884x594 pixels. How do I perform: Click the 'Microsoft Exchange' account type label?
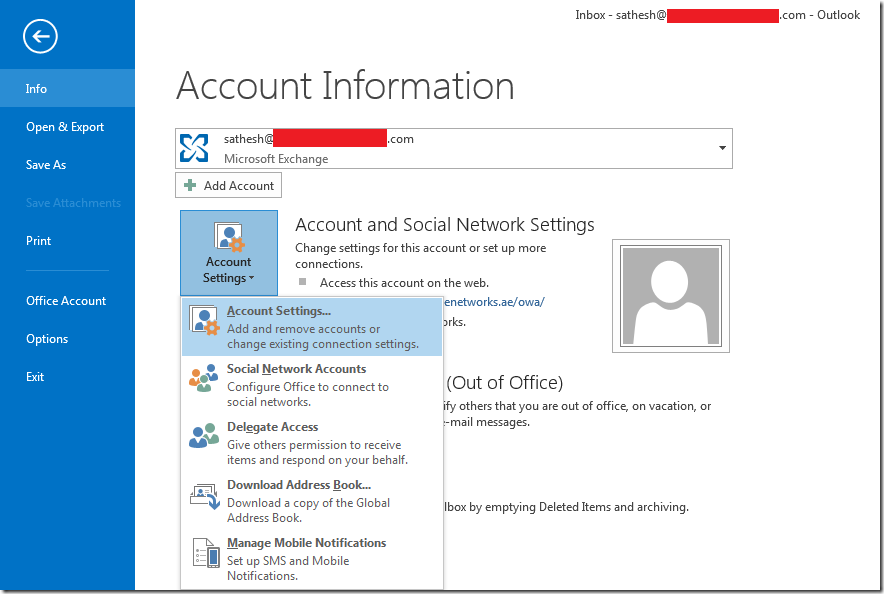[x=276, y=159]
